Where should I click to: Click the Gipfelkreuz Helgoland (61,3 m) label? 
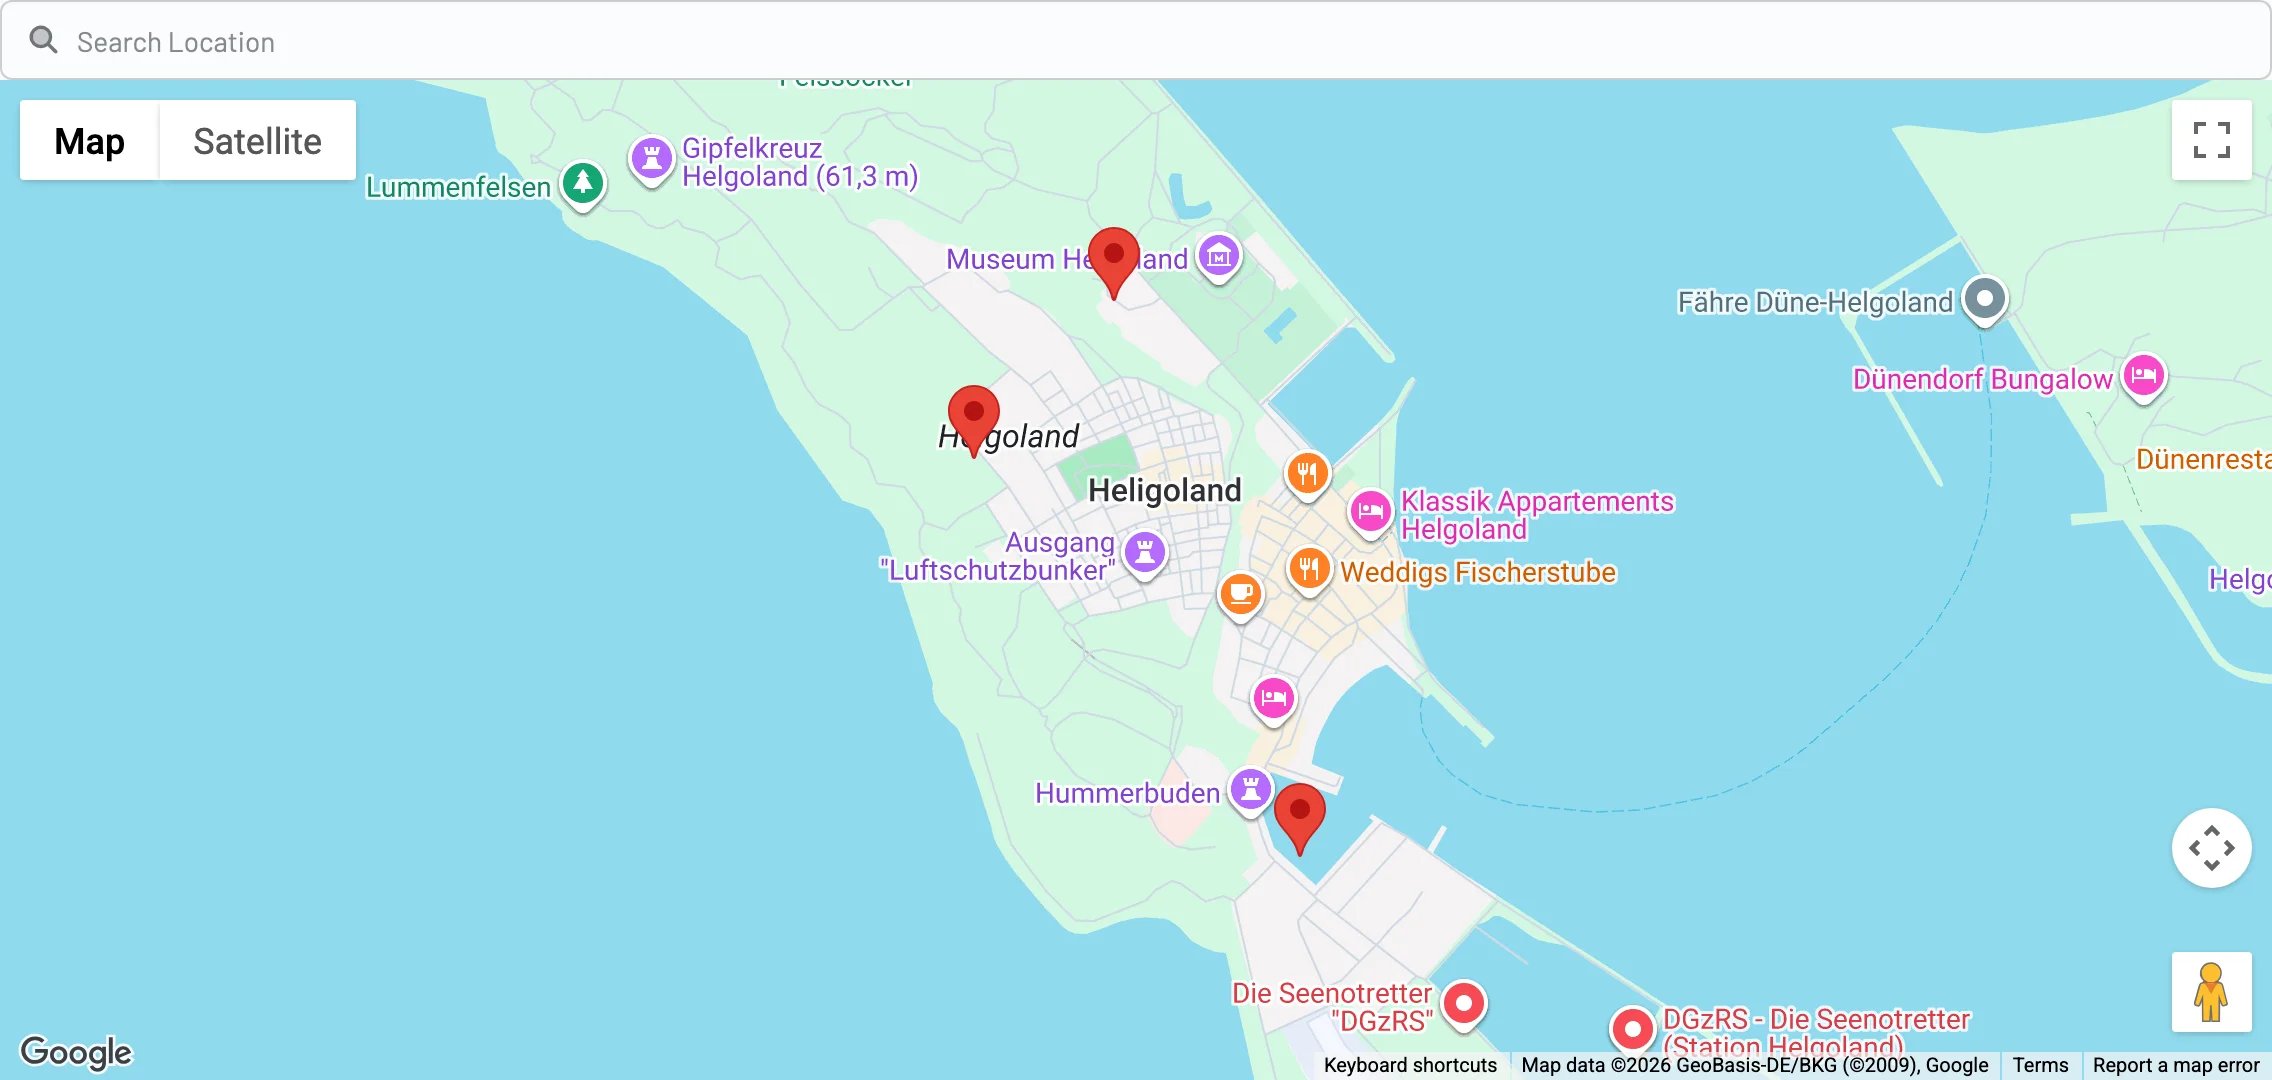(x=800, y=162)
